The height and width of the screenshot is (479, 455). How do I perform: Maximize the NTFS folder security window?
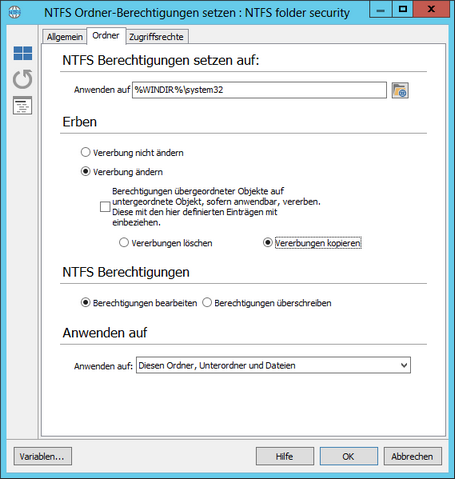coord(402,9)
